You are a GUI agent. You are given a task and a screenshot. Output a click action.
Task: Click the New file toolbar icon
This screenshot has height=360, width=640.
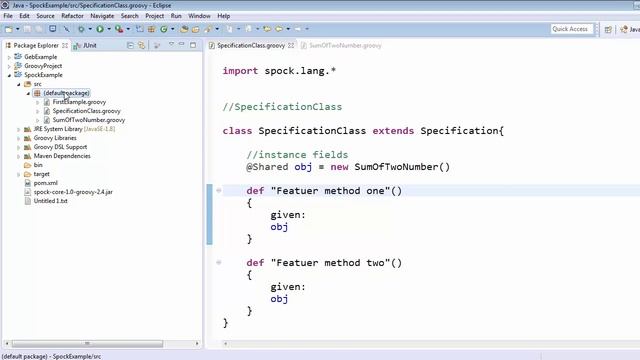[9, 29]
